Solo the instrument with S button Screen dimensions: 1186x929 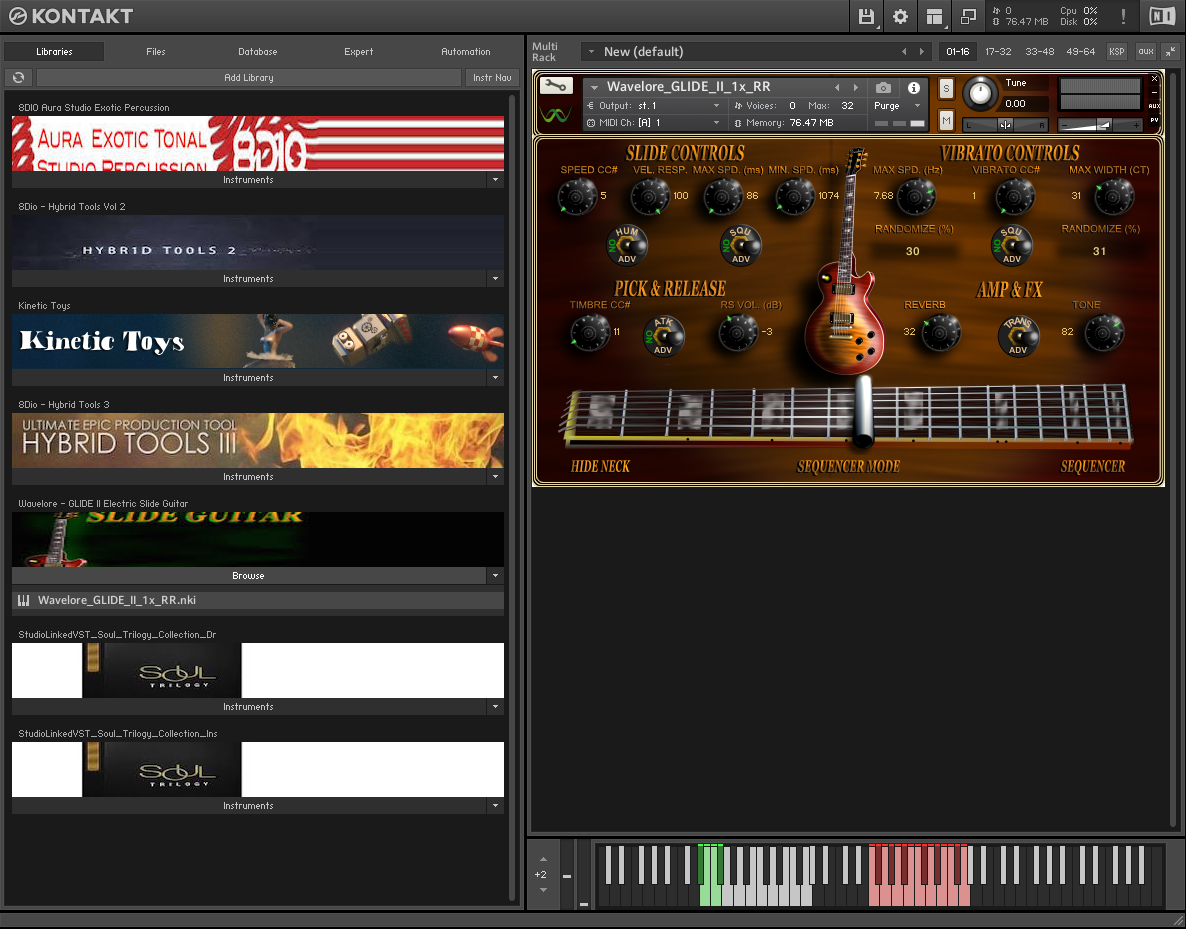click(x=946, y=89)
